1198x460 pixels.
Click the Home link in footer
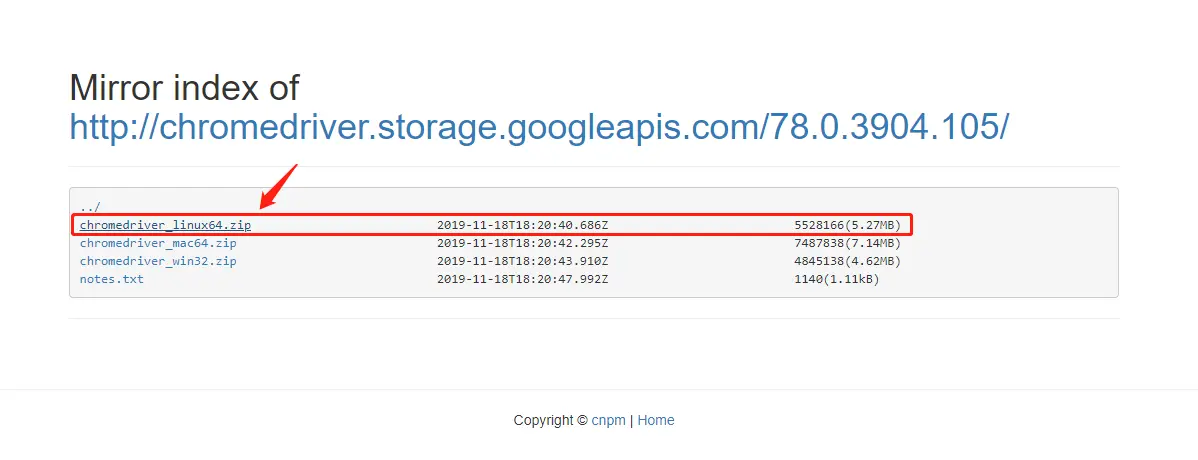pyautogui.click(x=656, y=420)
